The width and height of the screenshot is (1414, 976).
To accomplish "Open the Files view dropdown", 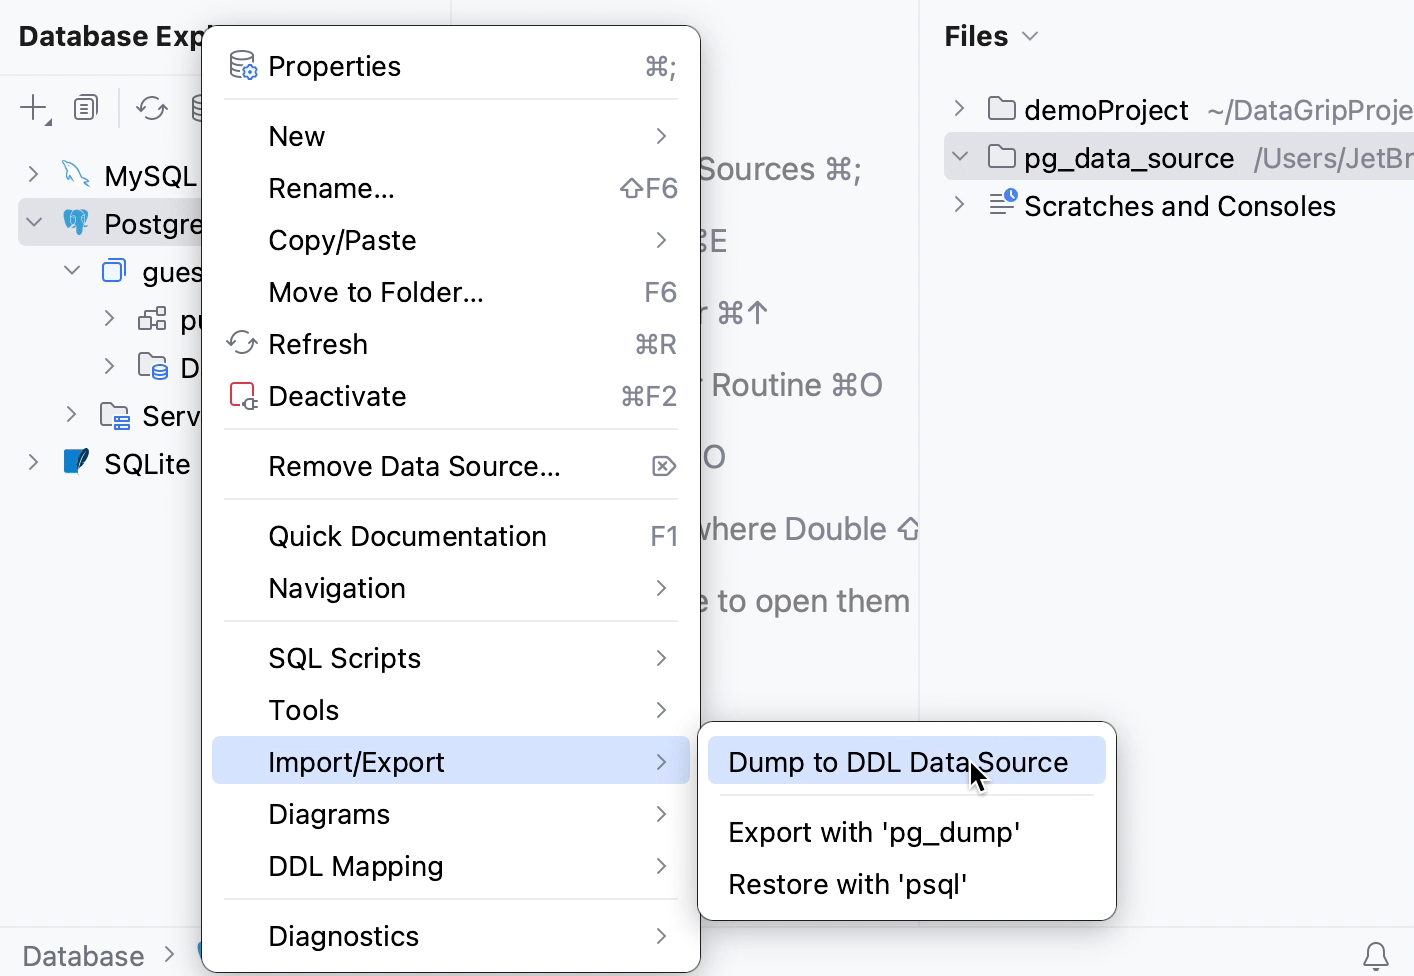I will point(1031,37).
